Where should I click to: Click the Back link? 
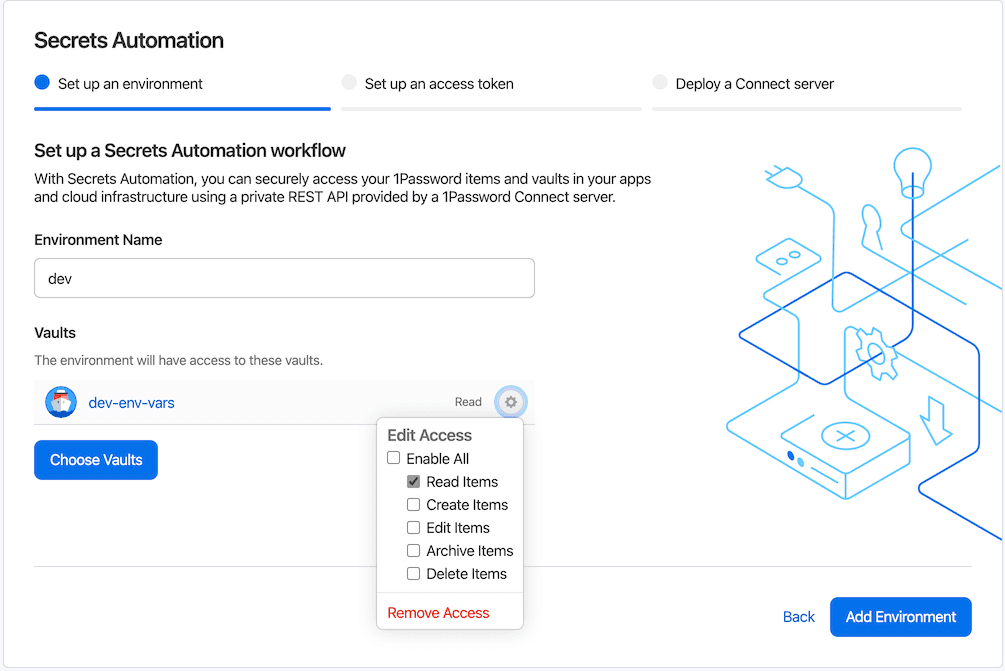pyautogui.click(x=798, y=616)
